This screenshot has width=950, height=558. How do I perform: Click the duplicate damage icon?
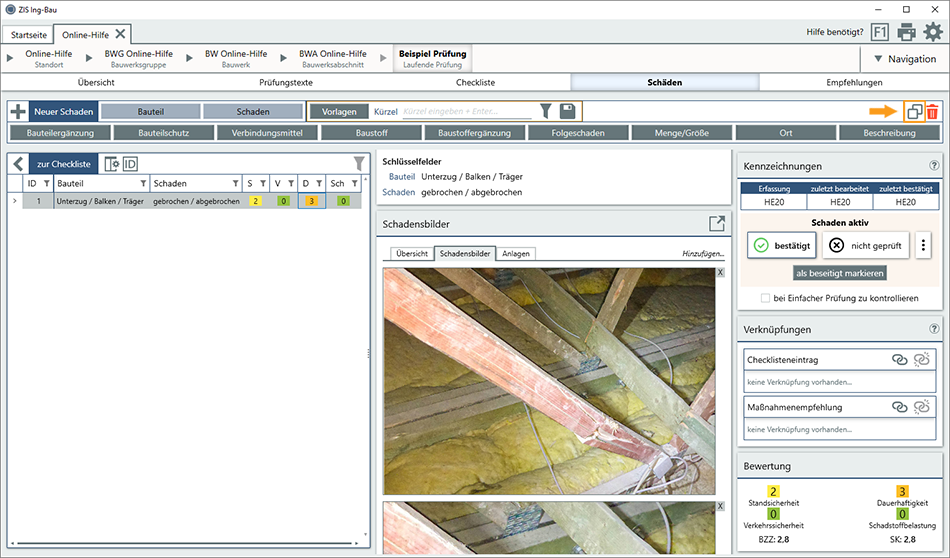tap(914, 111)
